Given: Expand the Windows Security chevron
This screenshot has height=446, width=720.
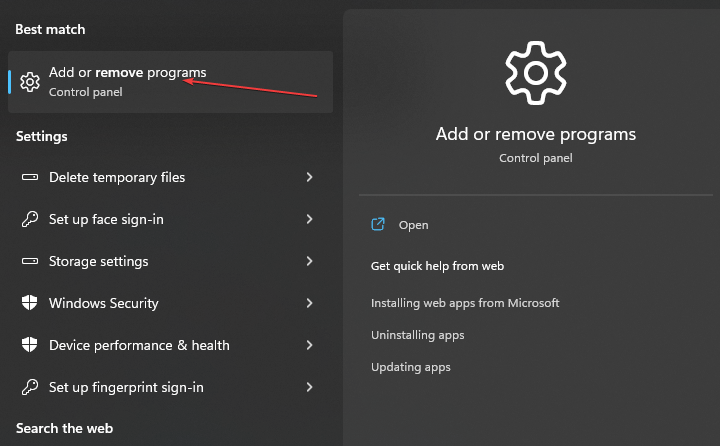Looking at the screenshot, I should click(310, 303).
